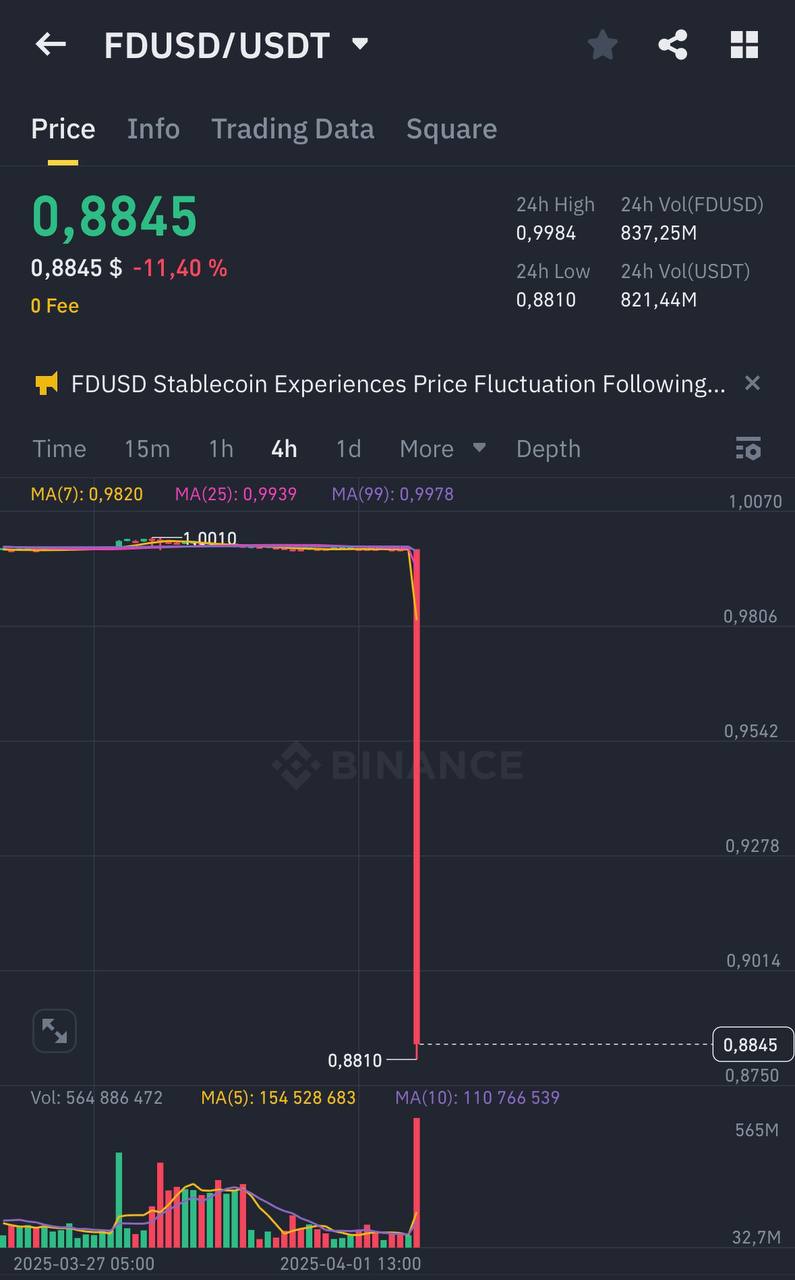Image resolution: width=795 pixels, height=1280 pixels.
Task: Open chart indicator settings icon
Action: coord(748,449)
